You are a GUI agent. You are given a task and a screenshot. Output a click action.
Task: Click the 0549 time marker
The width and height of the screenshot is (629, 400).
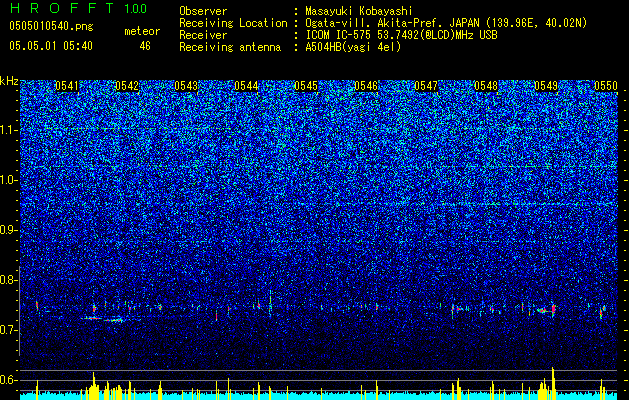tap(546, 86)
